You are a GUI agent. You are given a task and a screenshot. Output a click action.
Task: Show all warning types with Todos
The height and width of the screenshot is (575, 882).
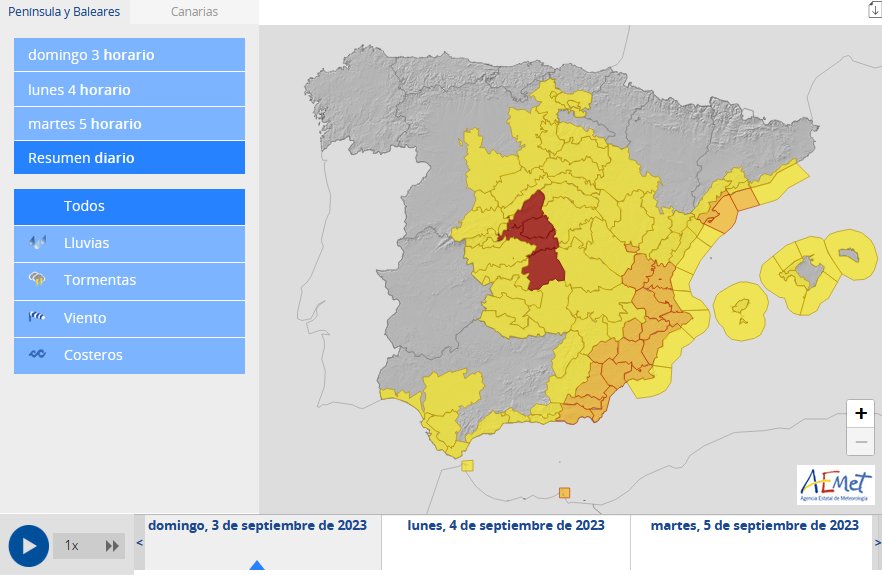129,206
